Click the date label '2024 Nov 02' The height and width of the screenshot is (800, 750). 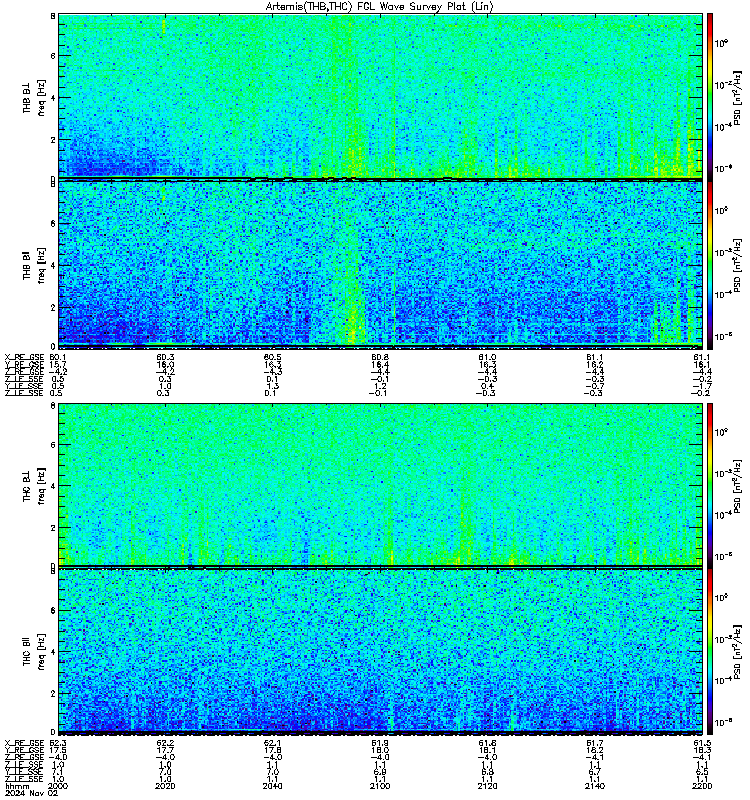[32, 793]
